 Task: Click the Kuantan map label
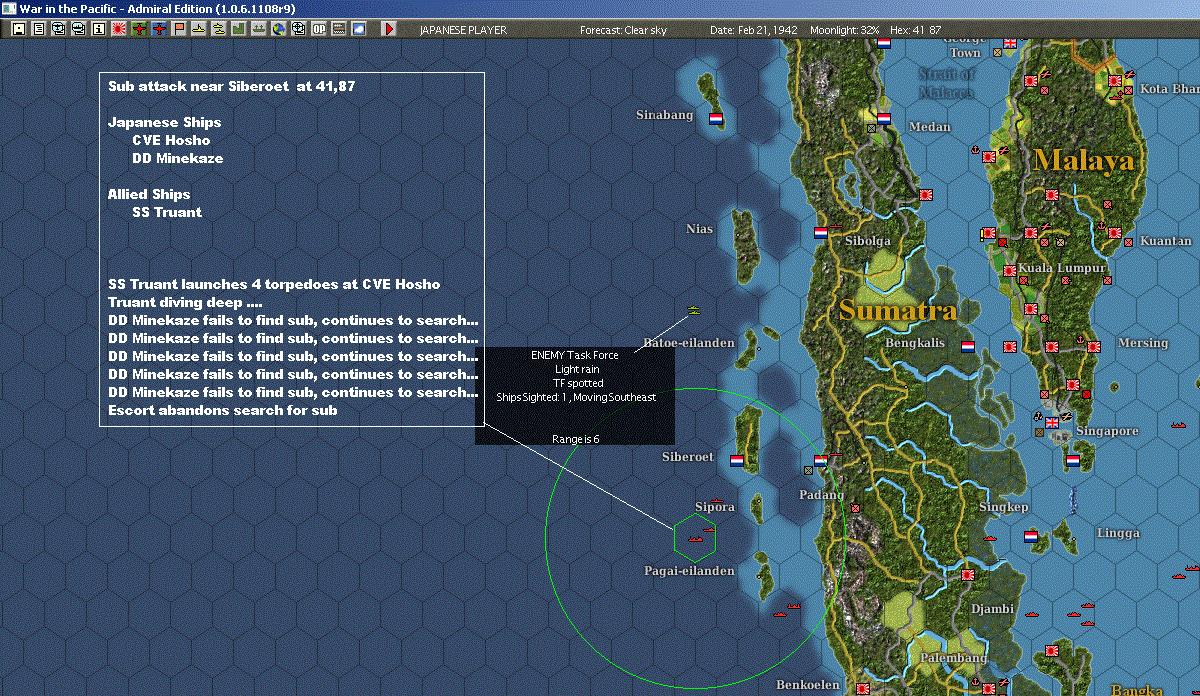pos(1165,241)
